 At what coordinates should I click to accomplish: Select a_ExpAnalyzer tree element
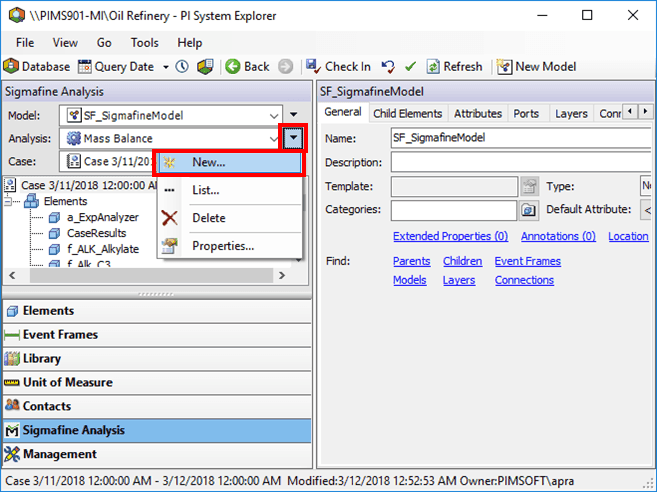(103, 218)
